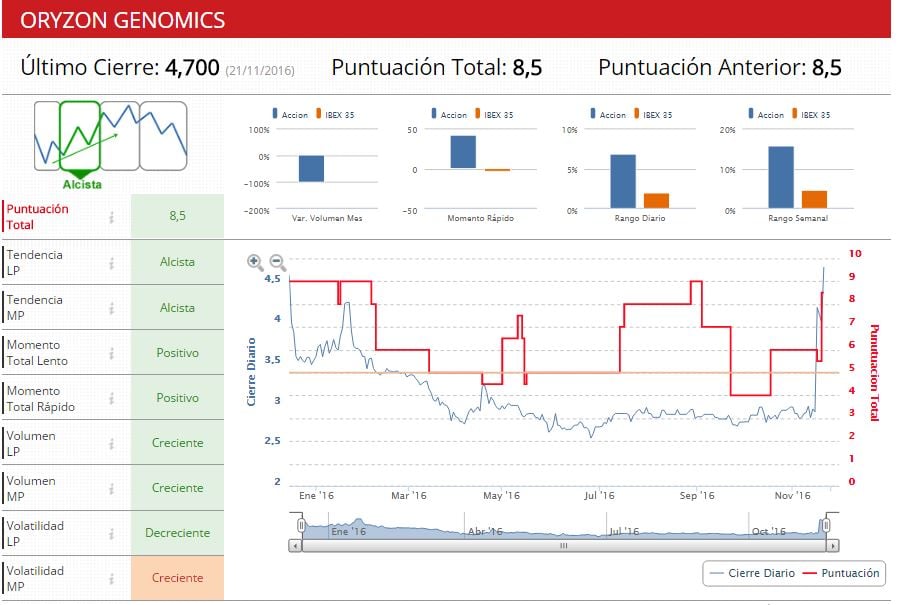Screen dimensions: 898x605
Task: Click info icon next to Momento Total Lento
Action: [112, 353]
